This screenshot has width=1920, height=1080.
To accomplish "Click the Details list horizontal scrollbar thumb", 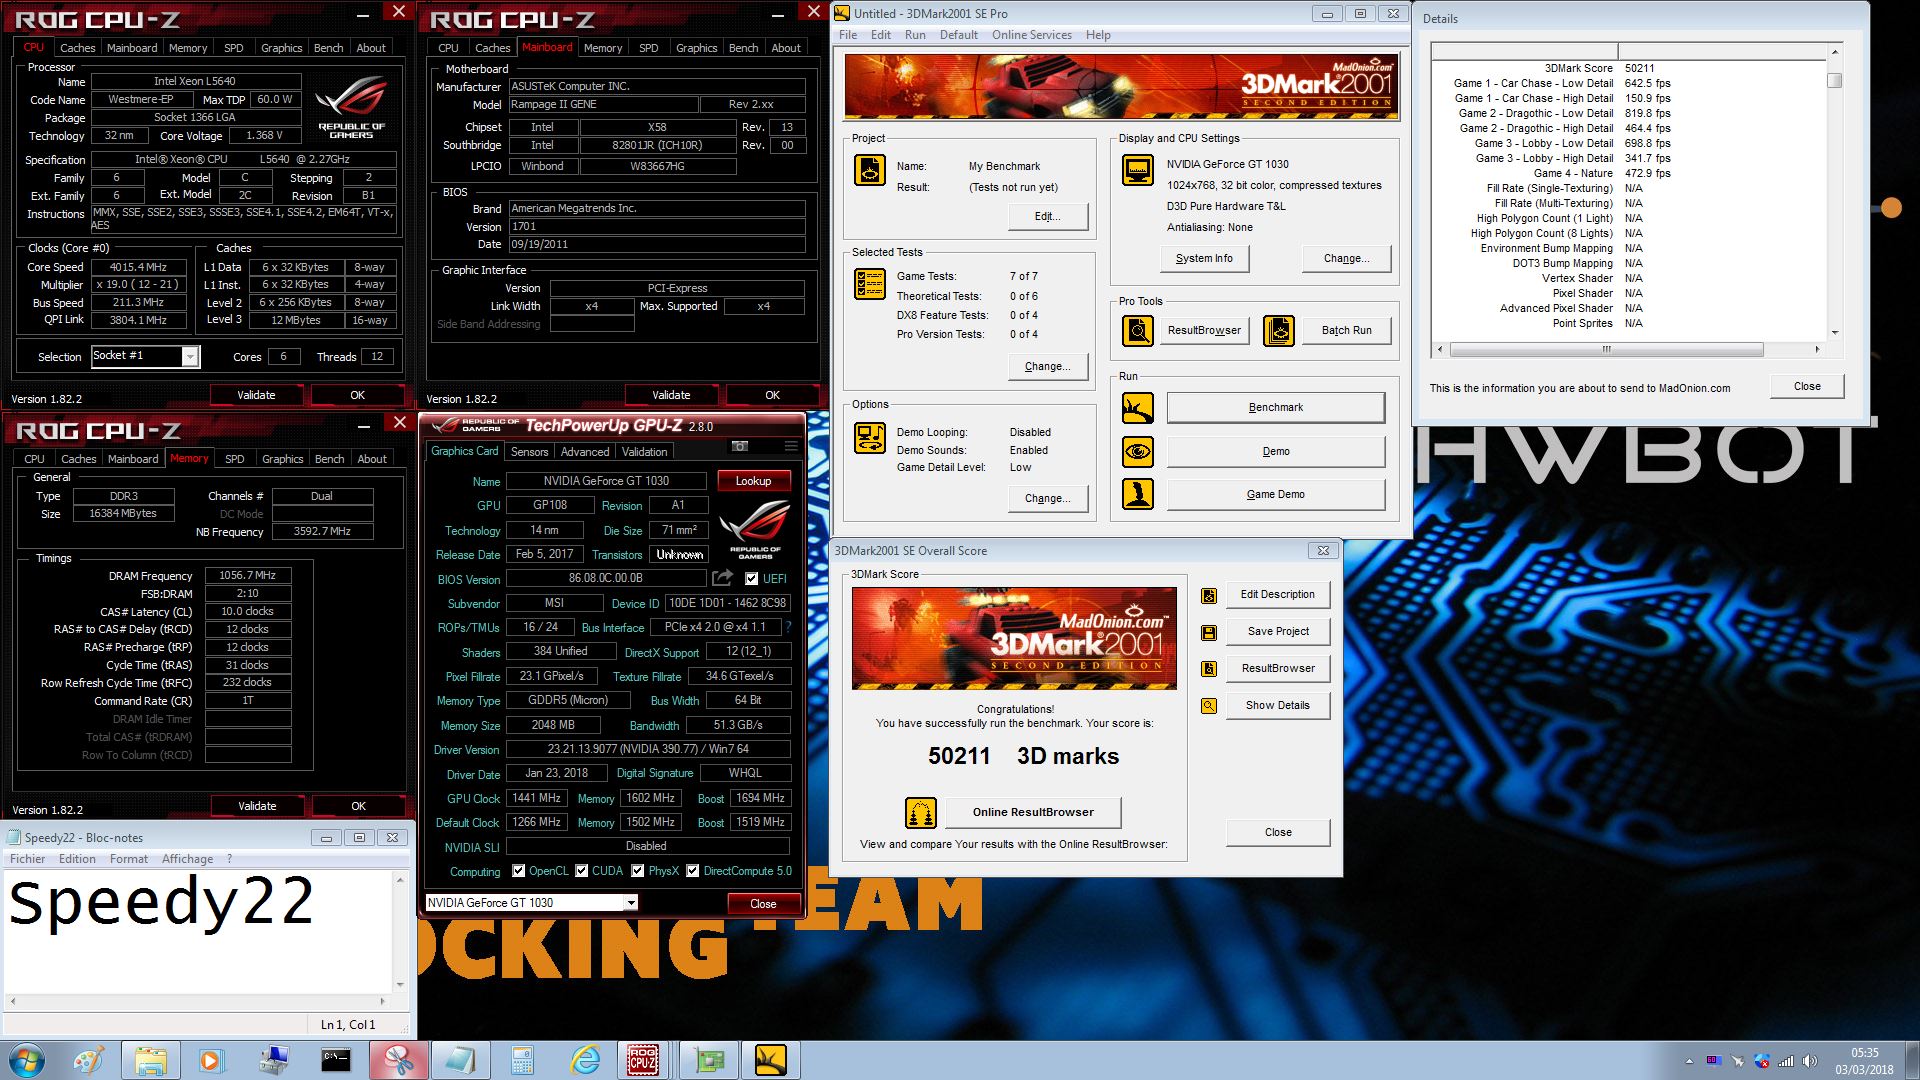I will pos(1606,350).
